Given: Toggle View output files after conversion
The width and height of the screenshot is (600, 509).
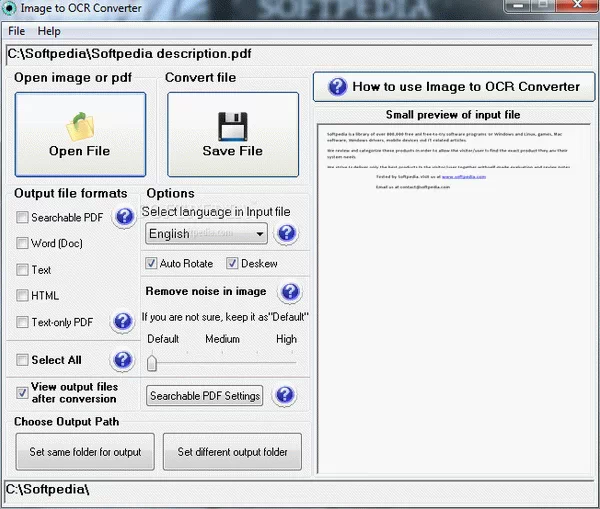Looking at the screenshot, I should tap(22, 393).
